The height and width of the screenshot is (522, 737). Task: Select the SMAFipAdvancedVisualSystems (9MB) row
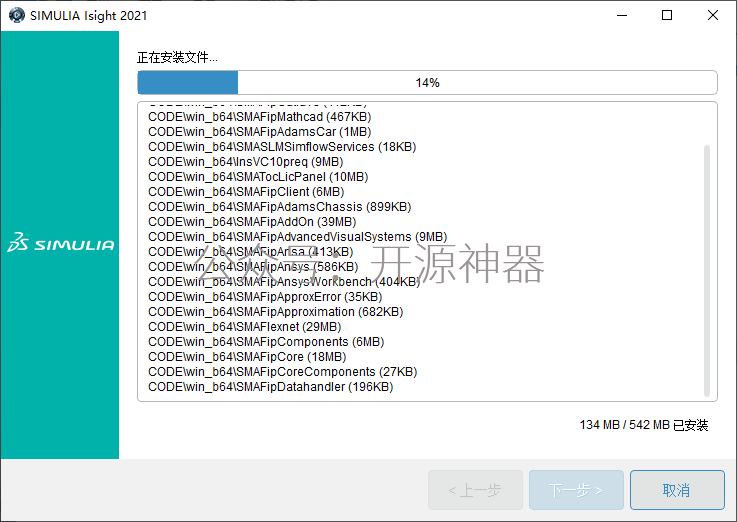click(x=298, y=237)
